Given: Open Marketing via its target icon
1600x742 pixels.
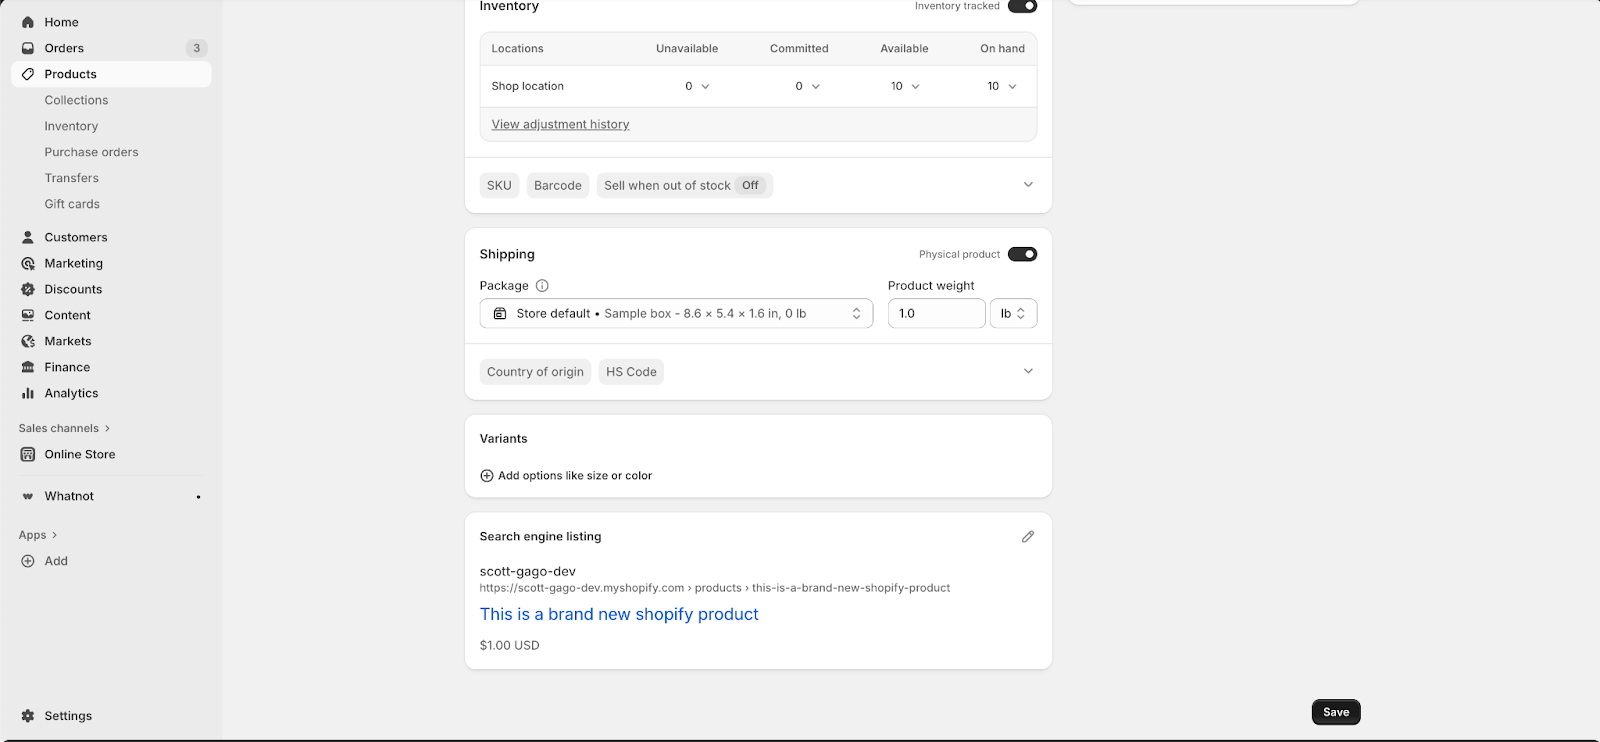Looking at the screenshot, I should coord(28,263).
